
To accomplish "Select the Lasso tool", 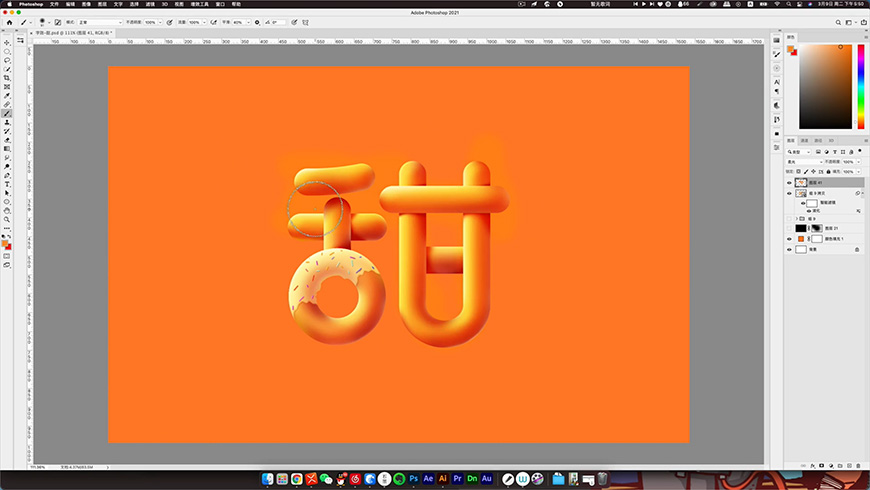I will [x=7, y=60].
